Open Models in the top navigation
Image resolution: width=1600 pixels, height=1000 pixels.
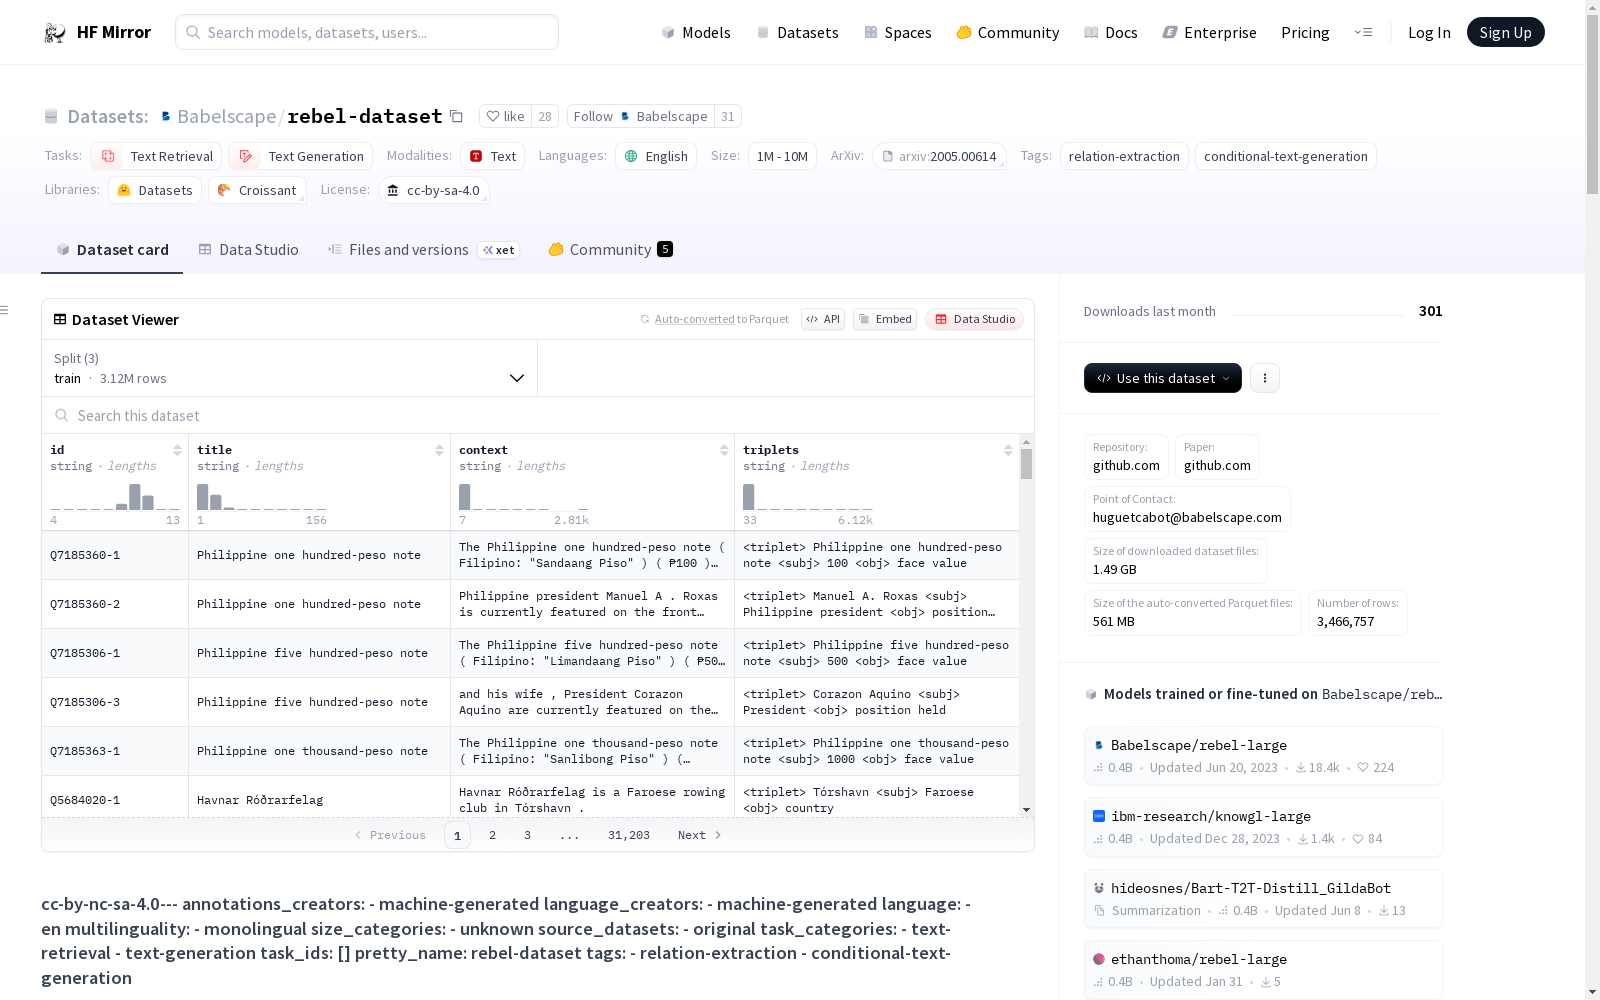coord(696,33)
